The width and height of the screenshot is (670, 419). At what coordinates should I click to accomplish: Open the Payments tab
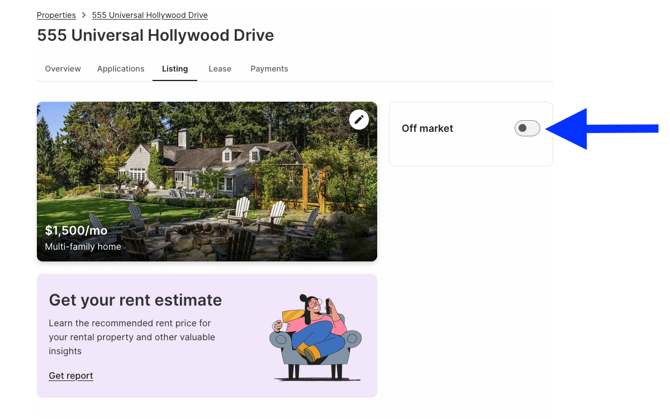click(x=269, y=69)
